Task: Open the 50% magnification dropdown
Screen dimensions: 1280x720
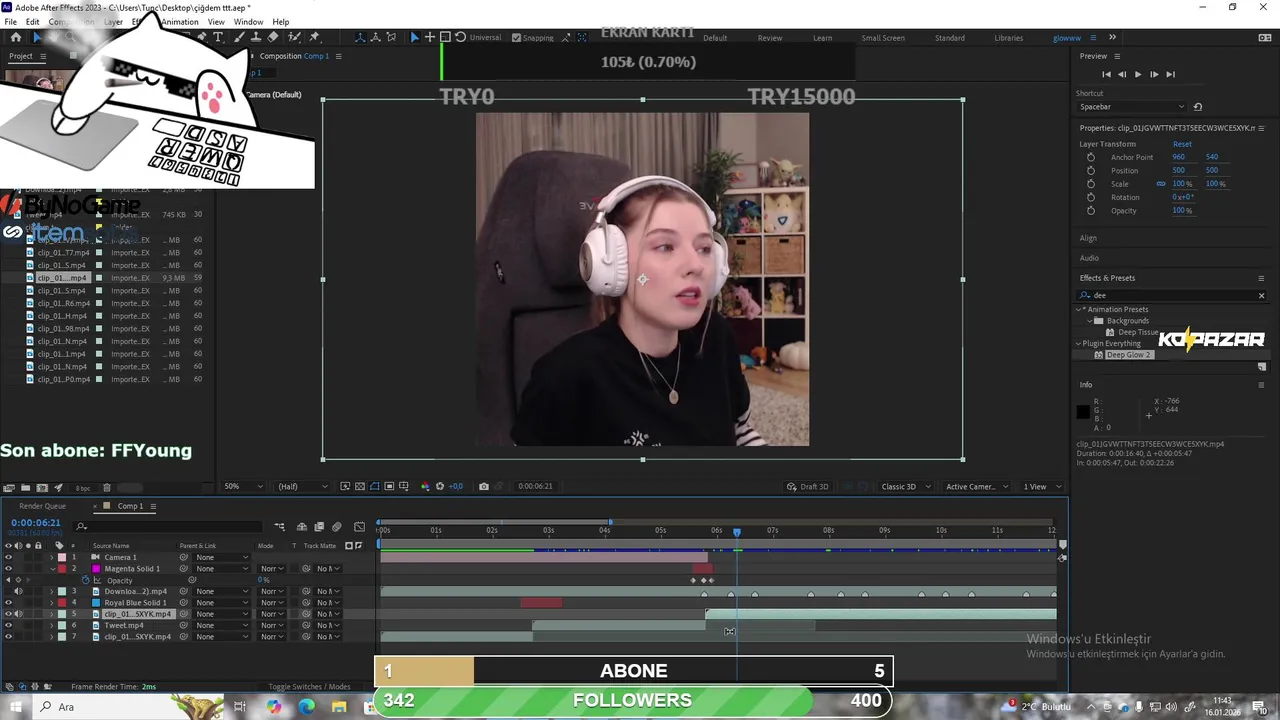Action: point(243,487)
